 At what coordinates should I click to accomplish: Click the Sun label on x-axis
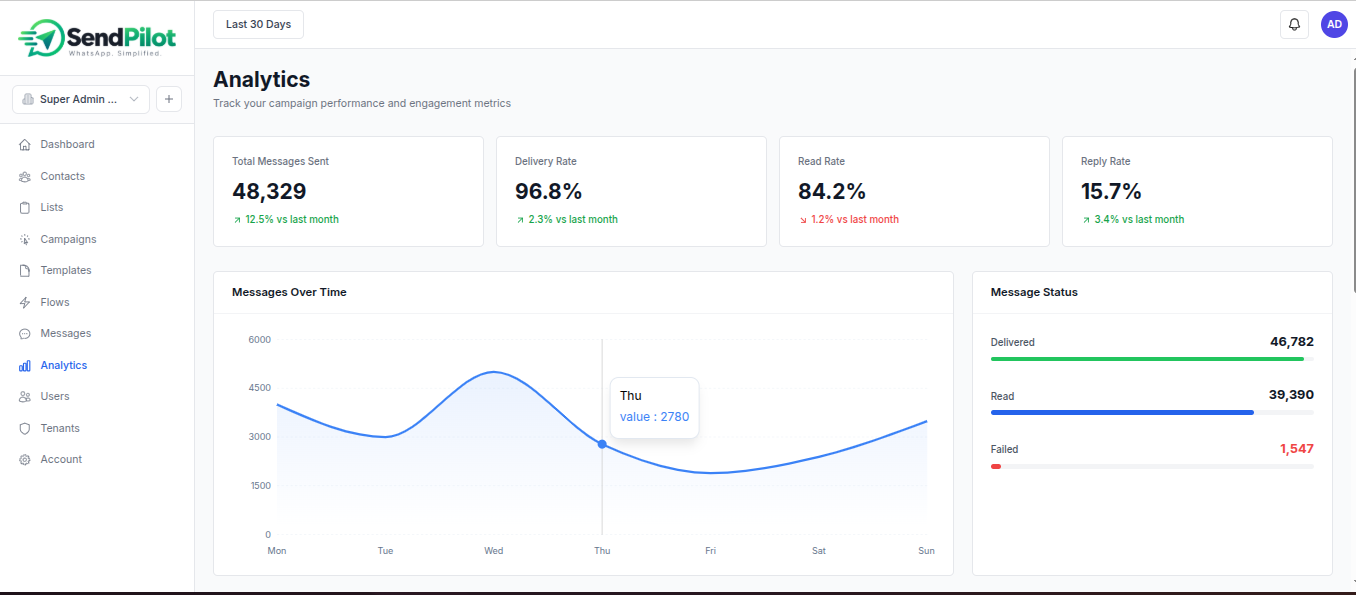(927, 551)
